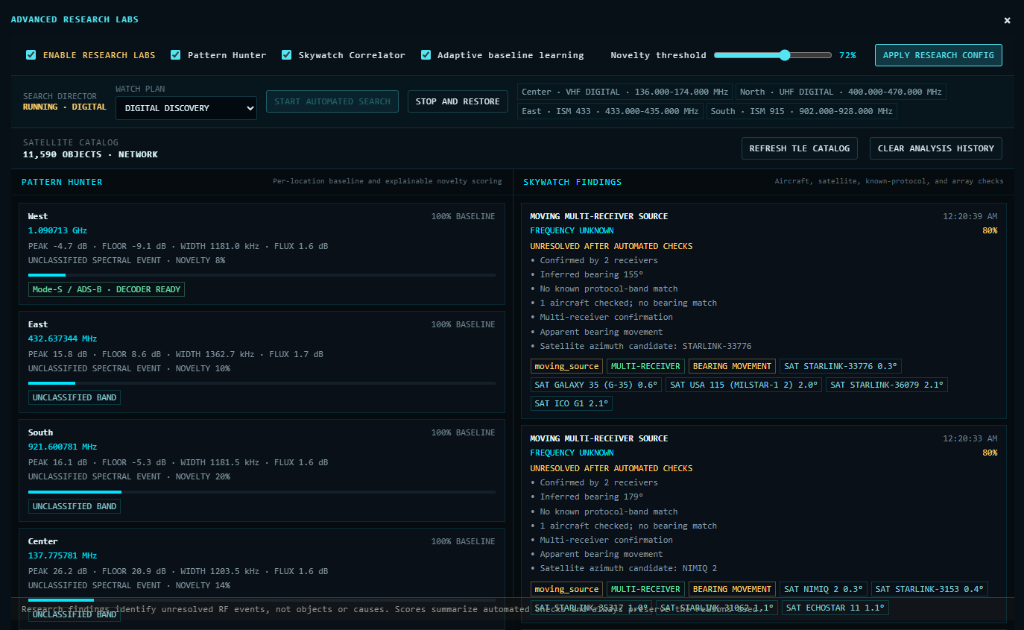Click the 72% novelty threshold value

pyautogui.click(x=848, y=55)
